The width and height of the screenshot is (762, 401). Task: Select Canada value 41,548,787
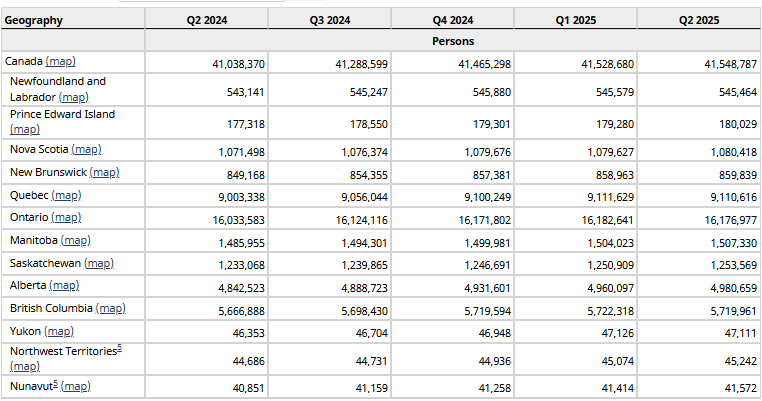[x=731, y=64]
